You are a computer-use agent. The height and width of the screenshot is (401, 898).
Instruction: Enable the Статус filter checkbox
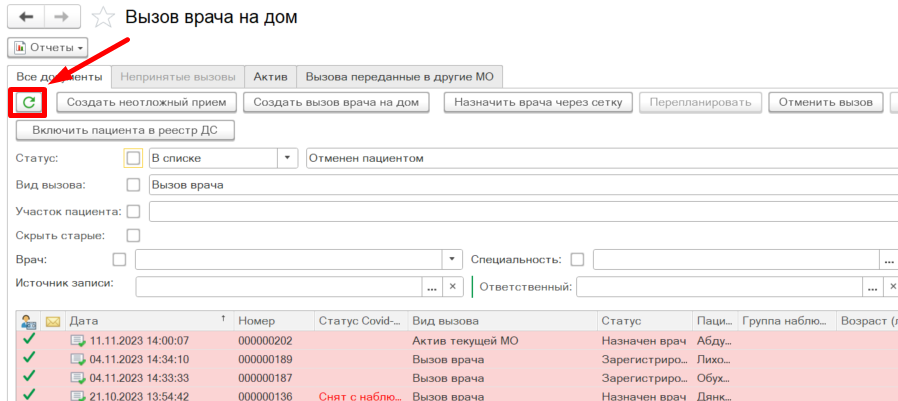133,158
